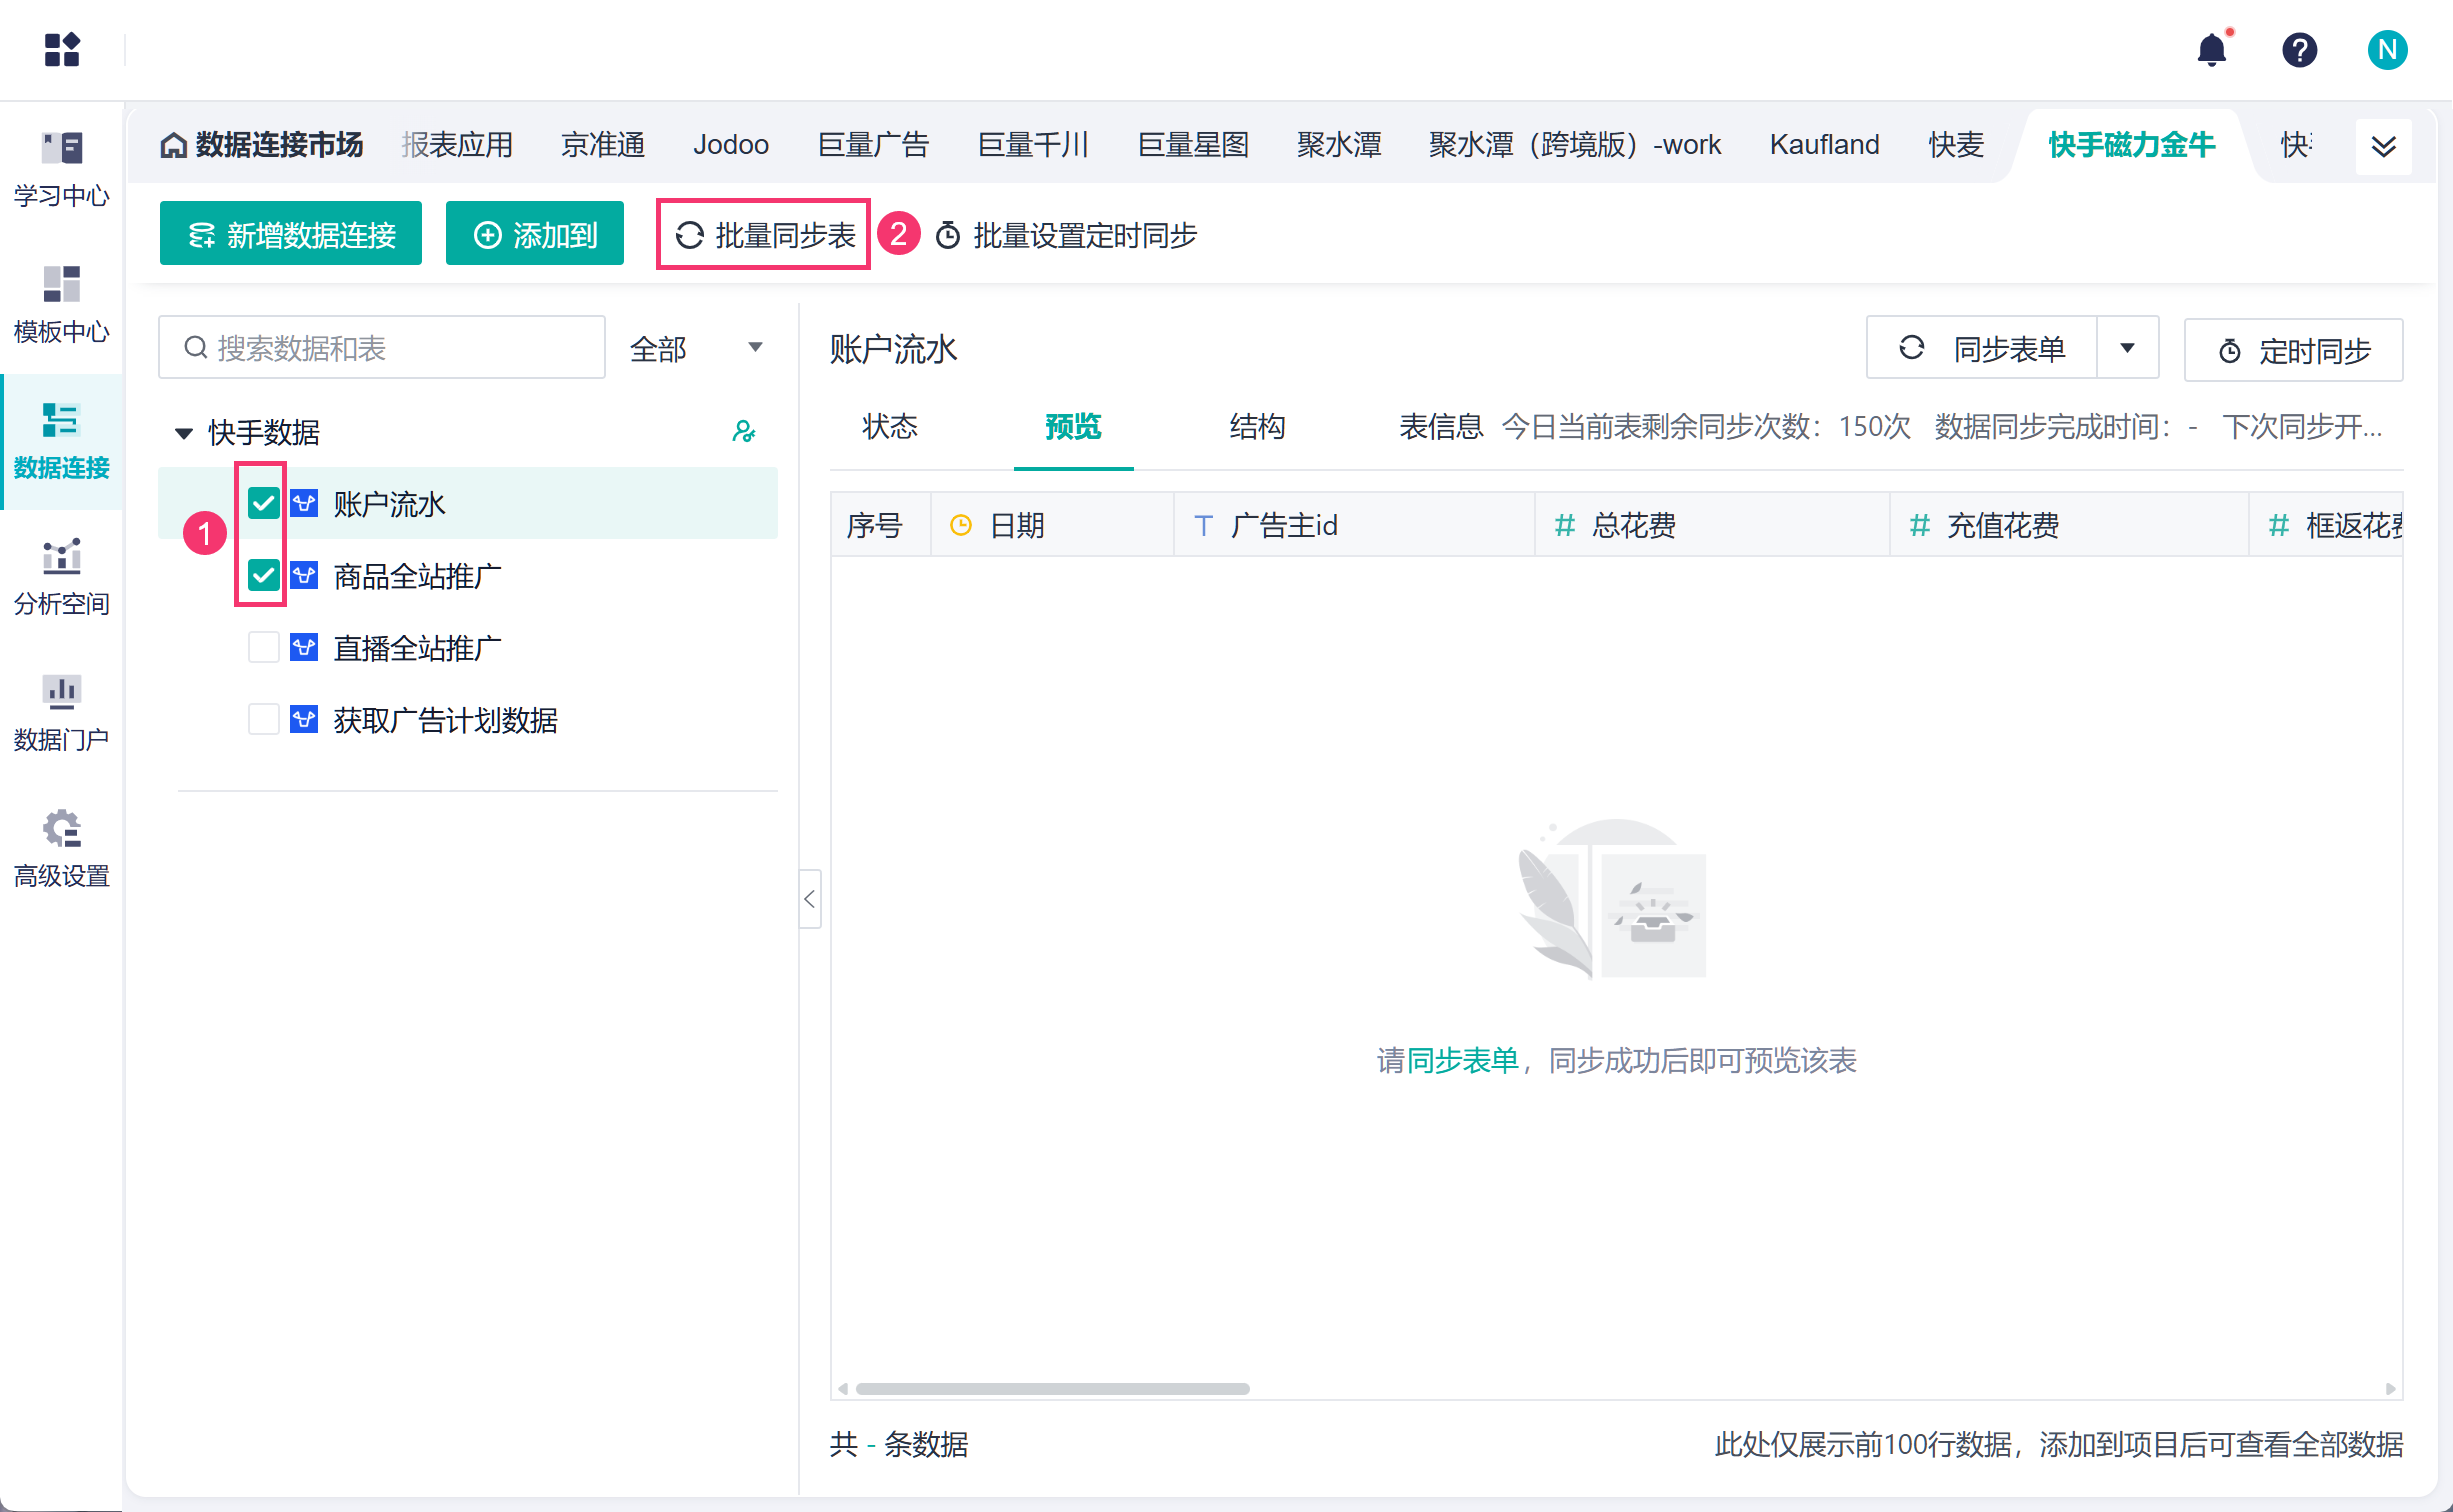Click the # number icon beside 充值花费
Viewport: 2453px width, 1512px height.
1920,525
